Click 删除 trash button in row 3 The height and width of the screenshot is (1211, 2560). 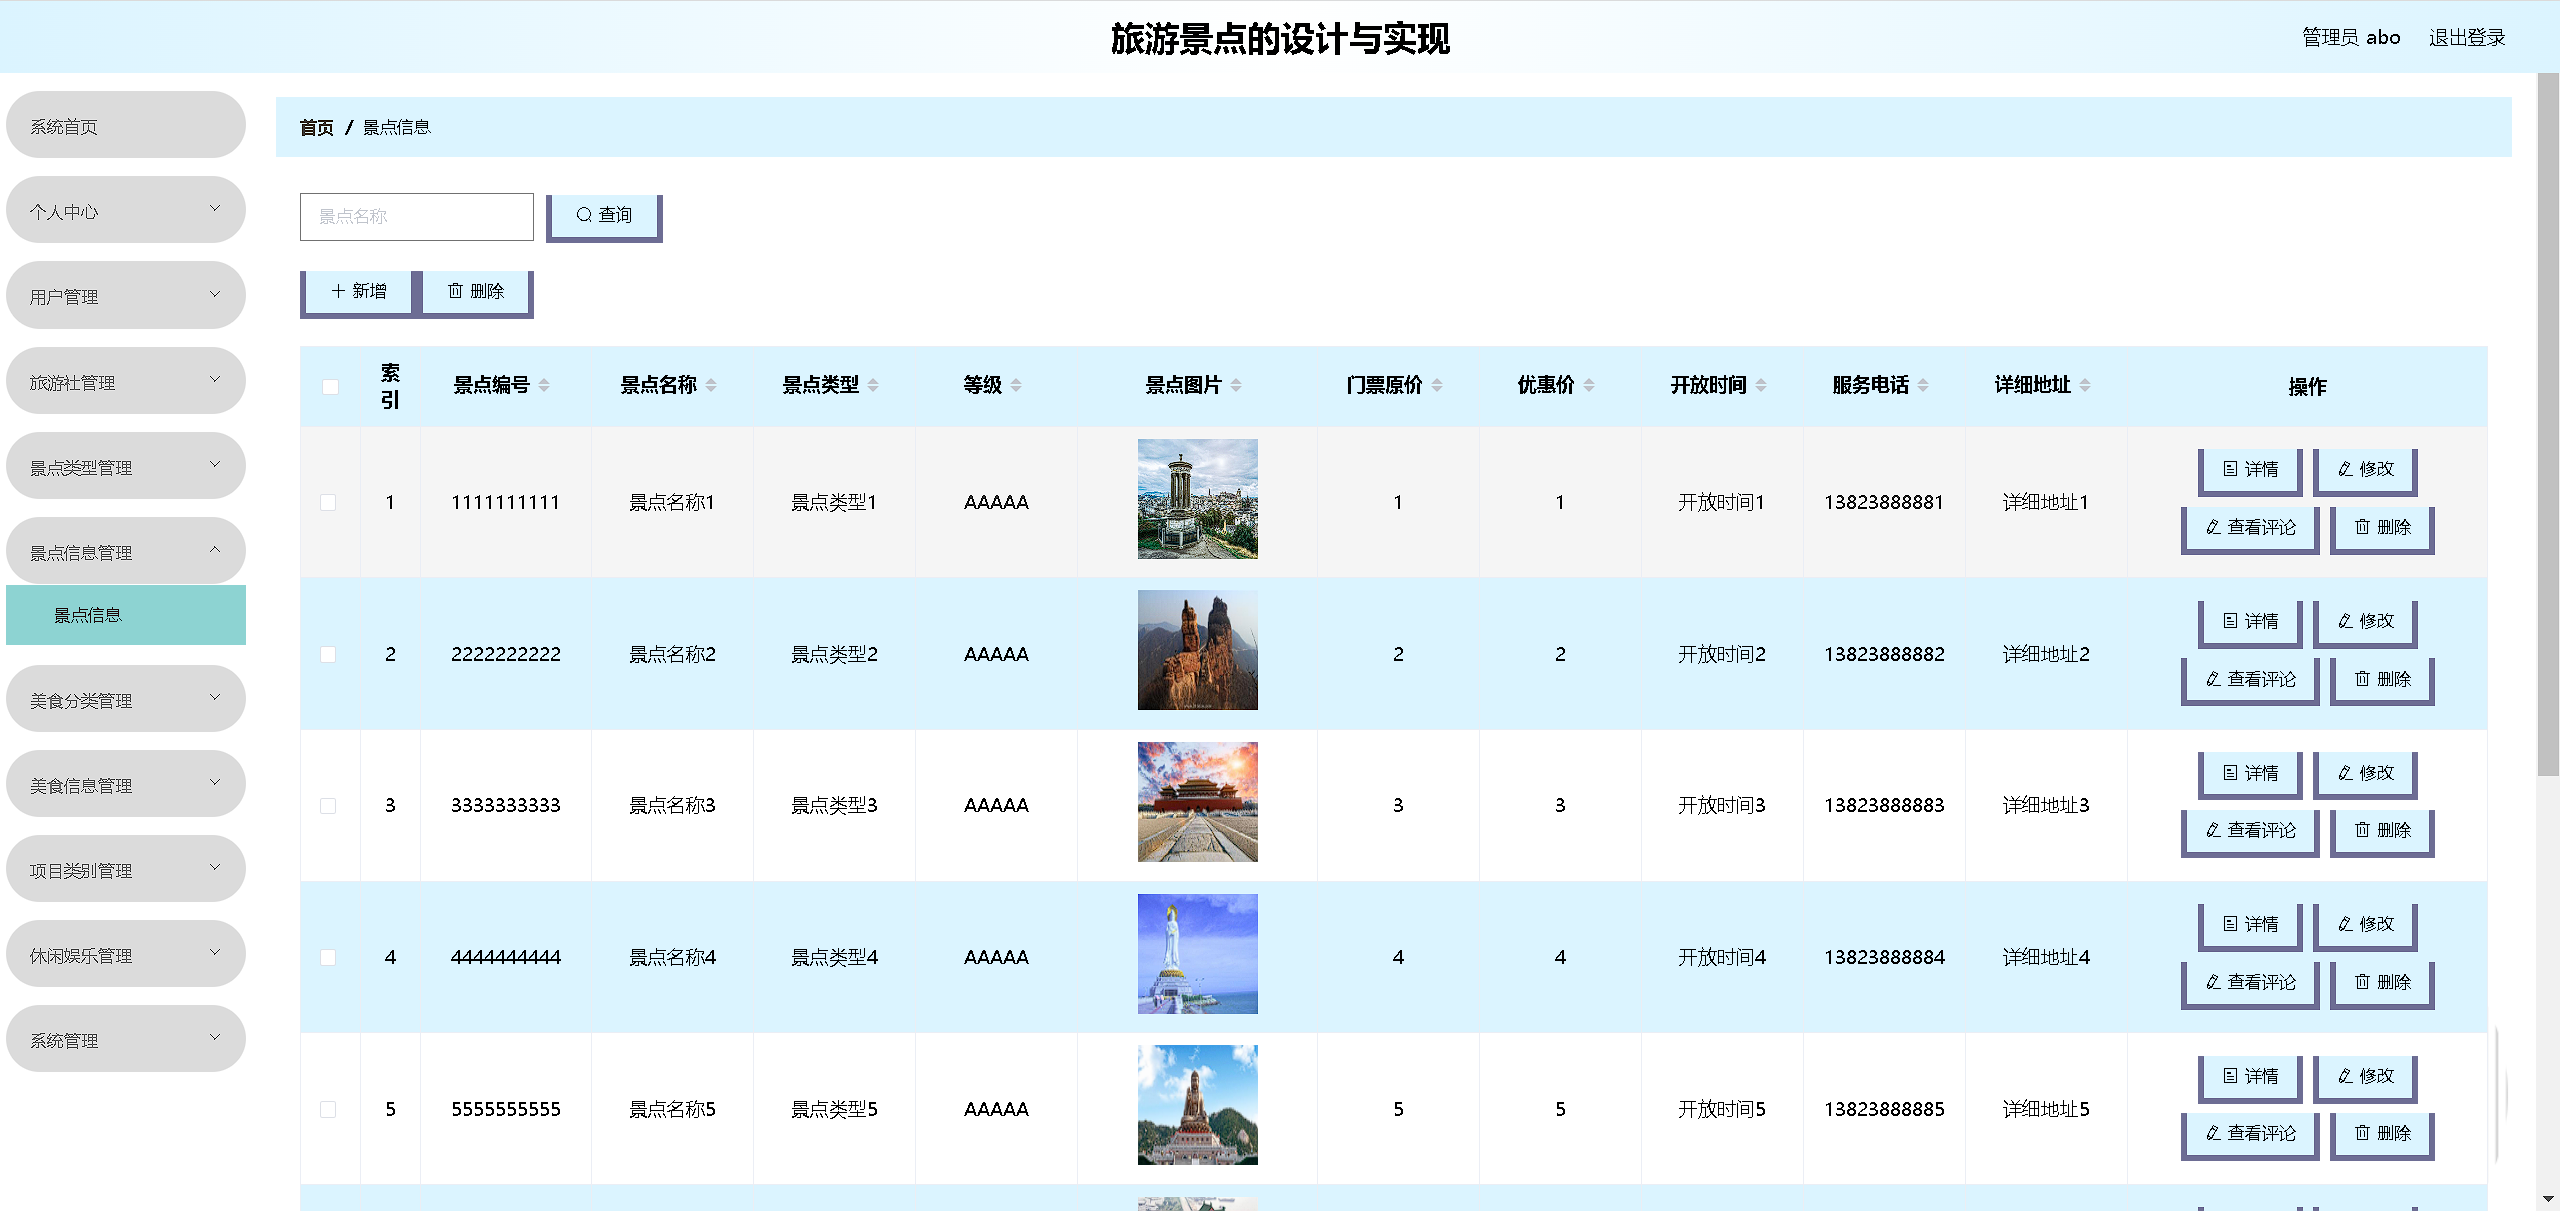click(2382, 830)
